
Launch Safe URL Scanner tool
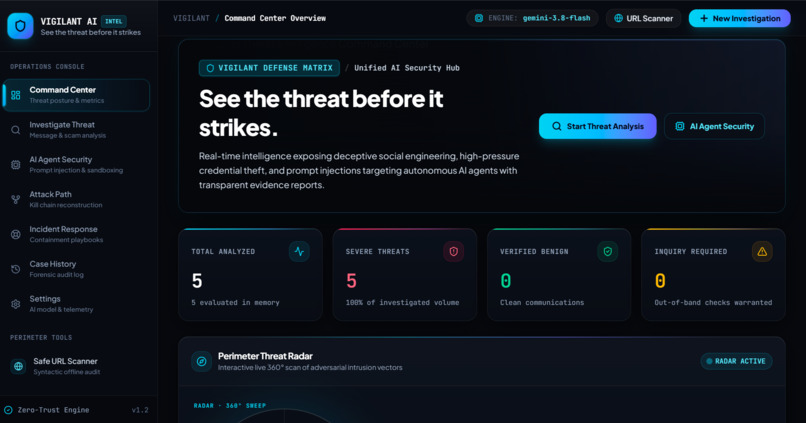click(76, 366)
